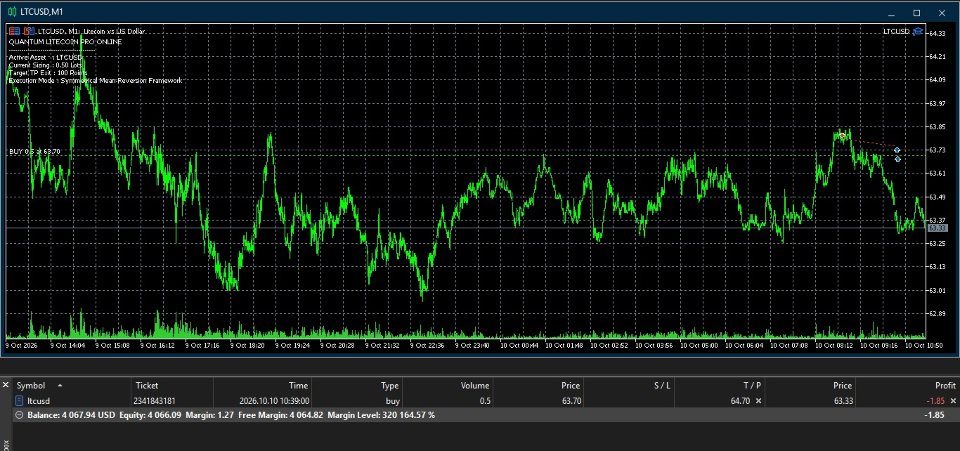The image size is (960, 451).
Task: Sort positions by the Volume column
Action: 475,386
